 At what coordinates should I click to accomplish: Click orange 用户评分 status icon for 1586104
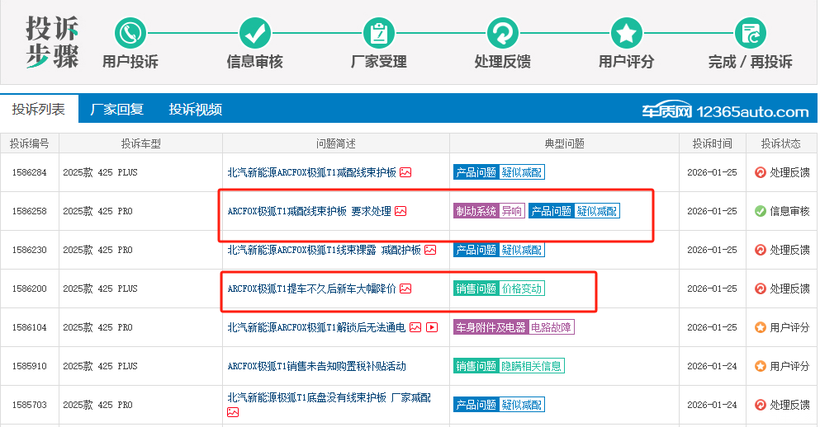[760, 327]
